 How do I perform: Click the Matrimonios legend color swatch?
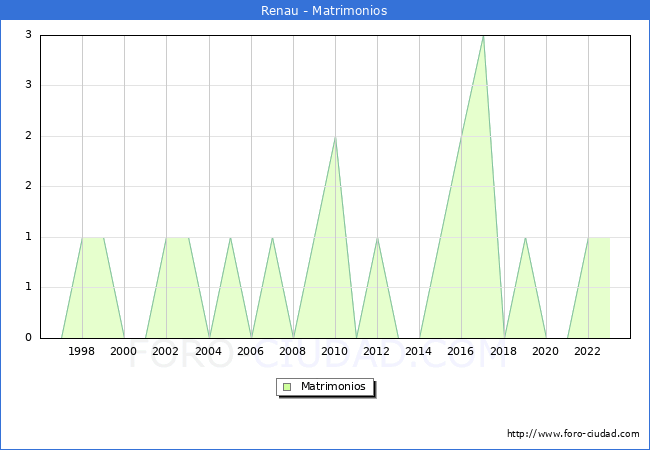click(287, 387)
